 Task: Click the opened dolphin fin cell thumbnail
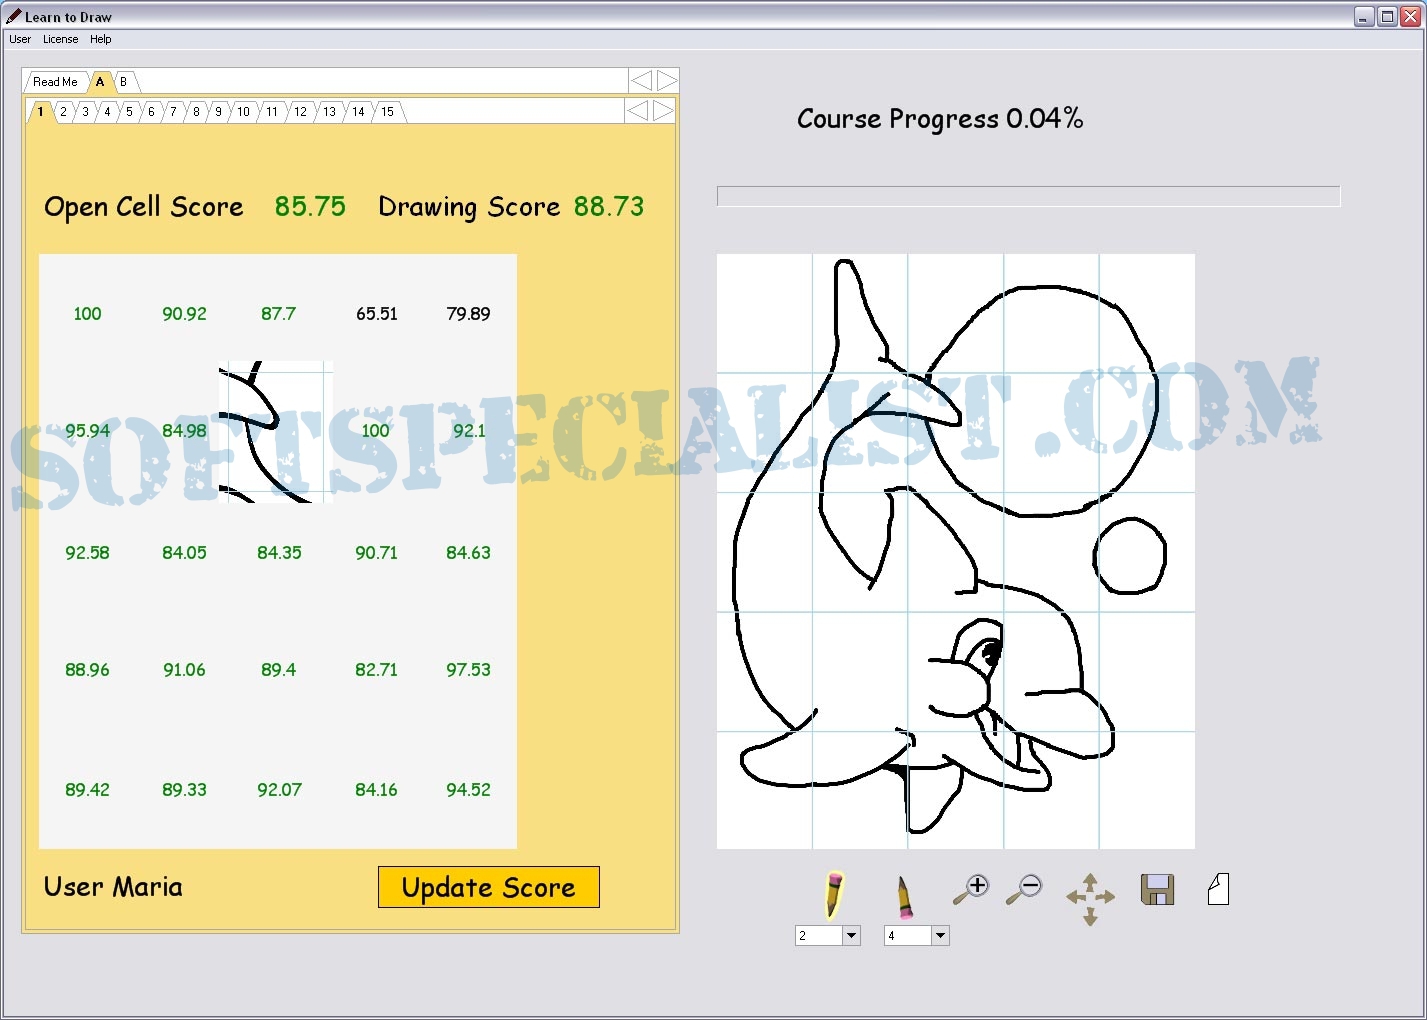[276, 431]
